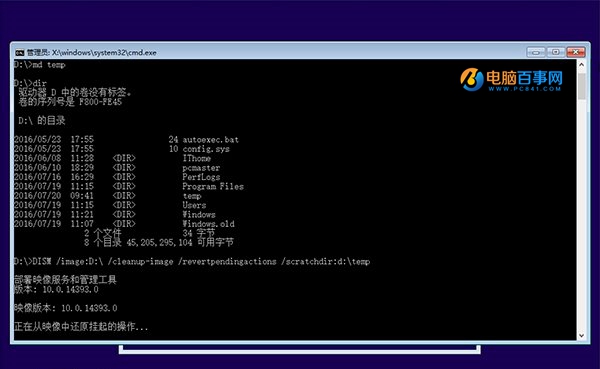
Task: Click the scrollbar down arrow
Action: tap(581, 335)
